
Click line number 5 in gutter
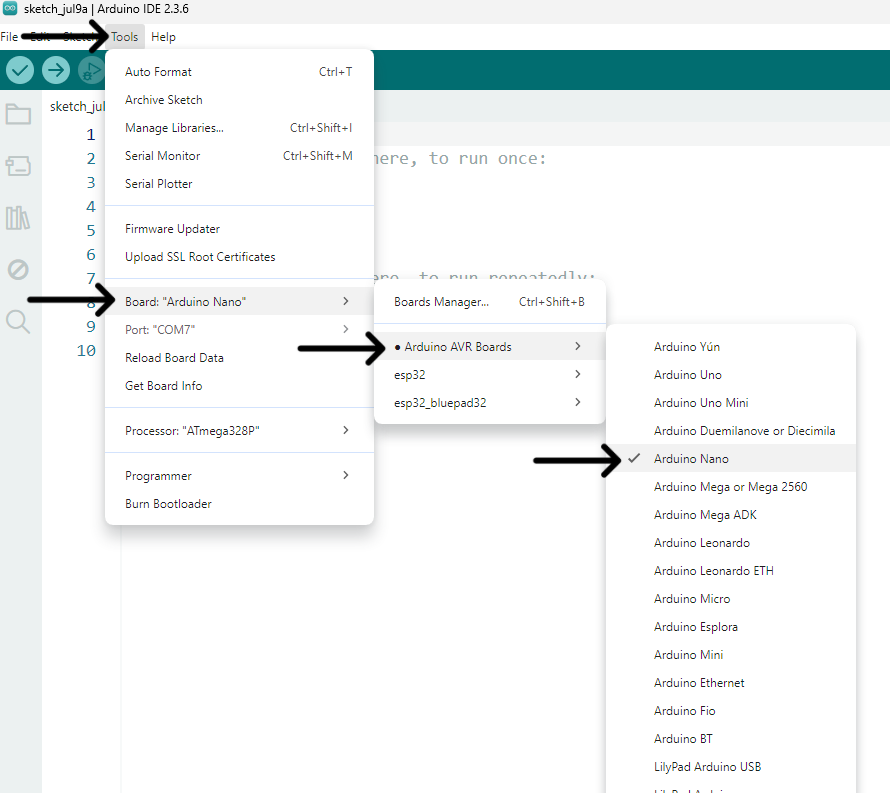91,230
